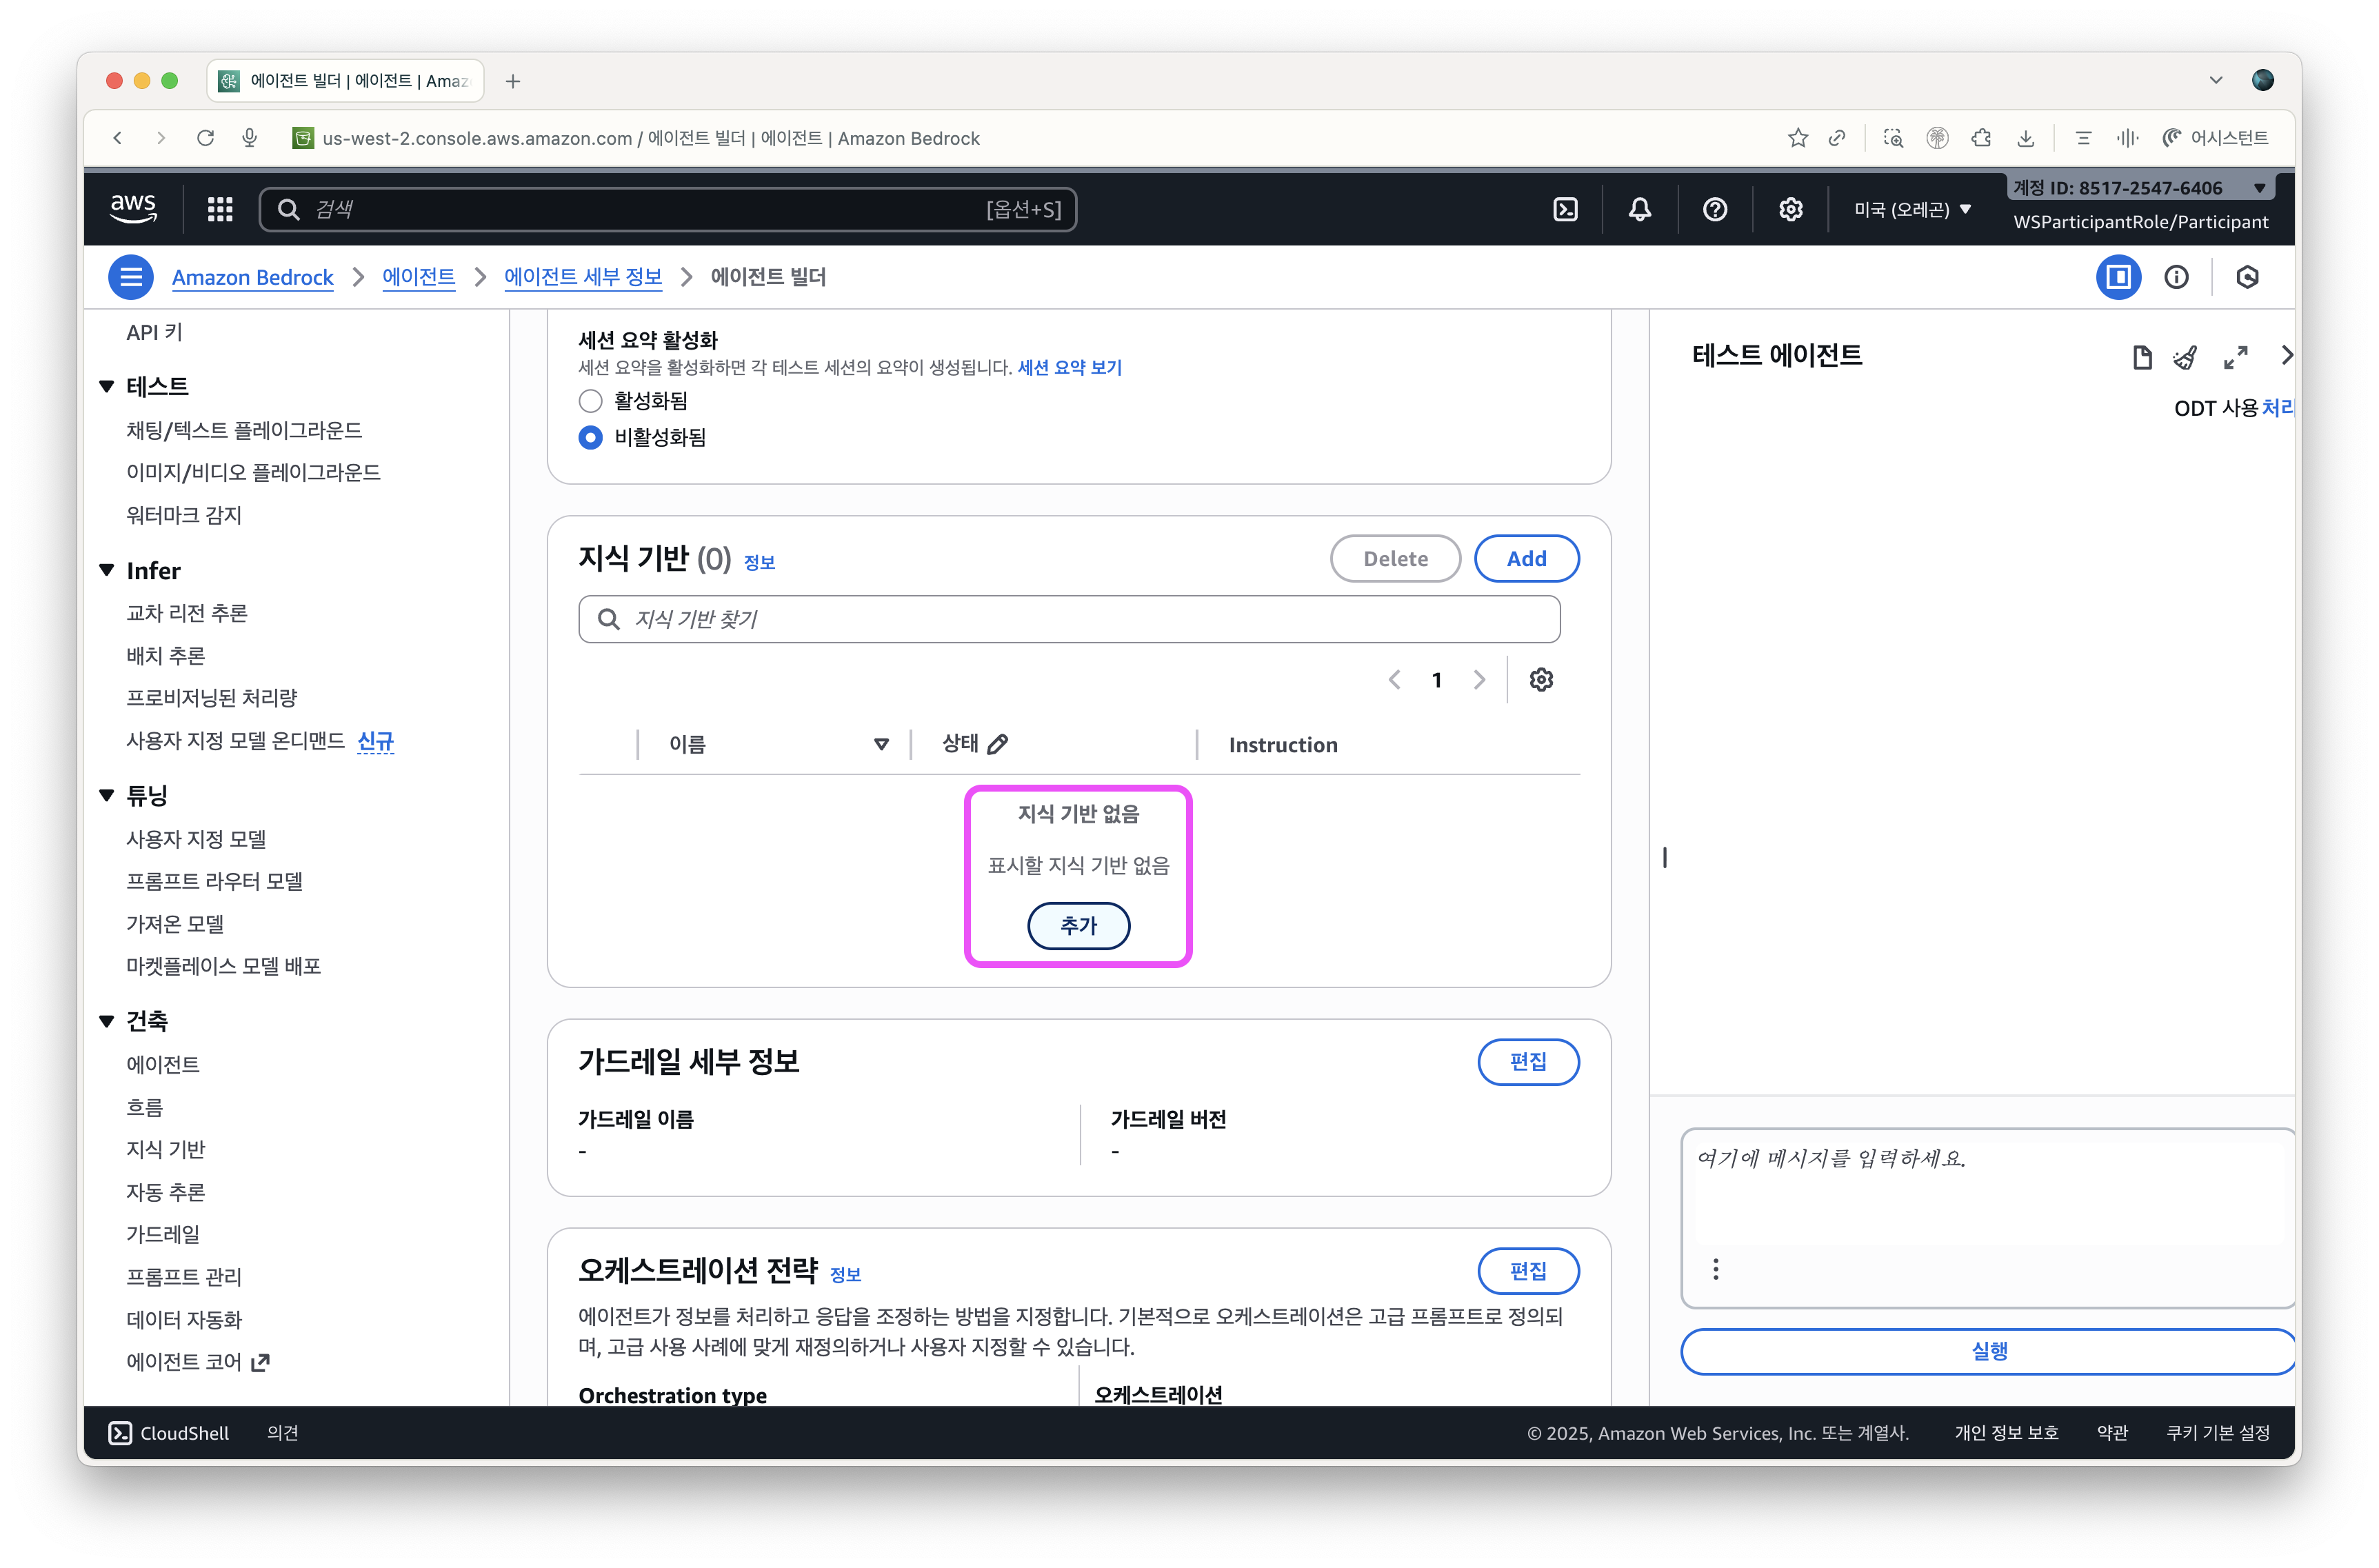Open 채팅/텍스트 플레이그라운드 in sidebar
The height and width of the screenshot is (1568, 2379).
[244, 430]
